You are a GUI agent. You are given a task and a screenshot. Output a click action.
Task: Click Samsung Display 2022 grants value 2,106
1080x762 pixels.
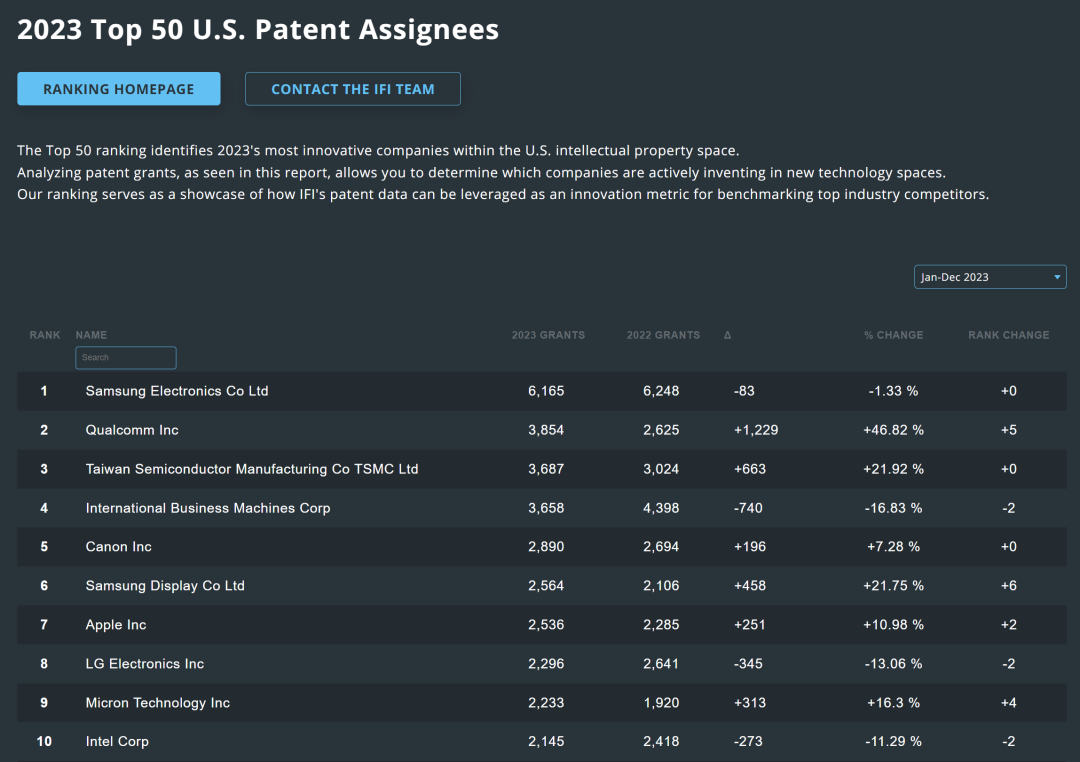pos(661,586)
